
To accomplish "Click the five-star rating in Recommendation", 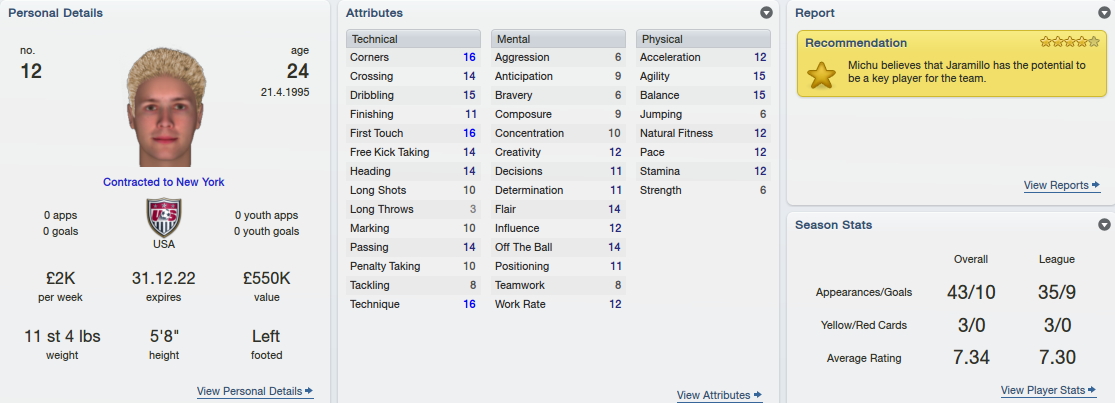I will coord(1069,42).
